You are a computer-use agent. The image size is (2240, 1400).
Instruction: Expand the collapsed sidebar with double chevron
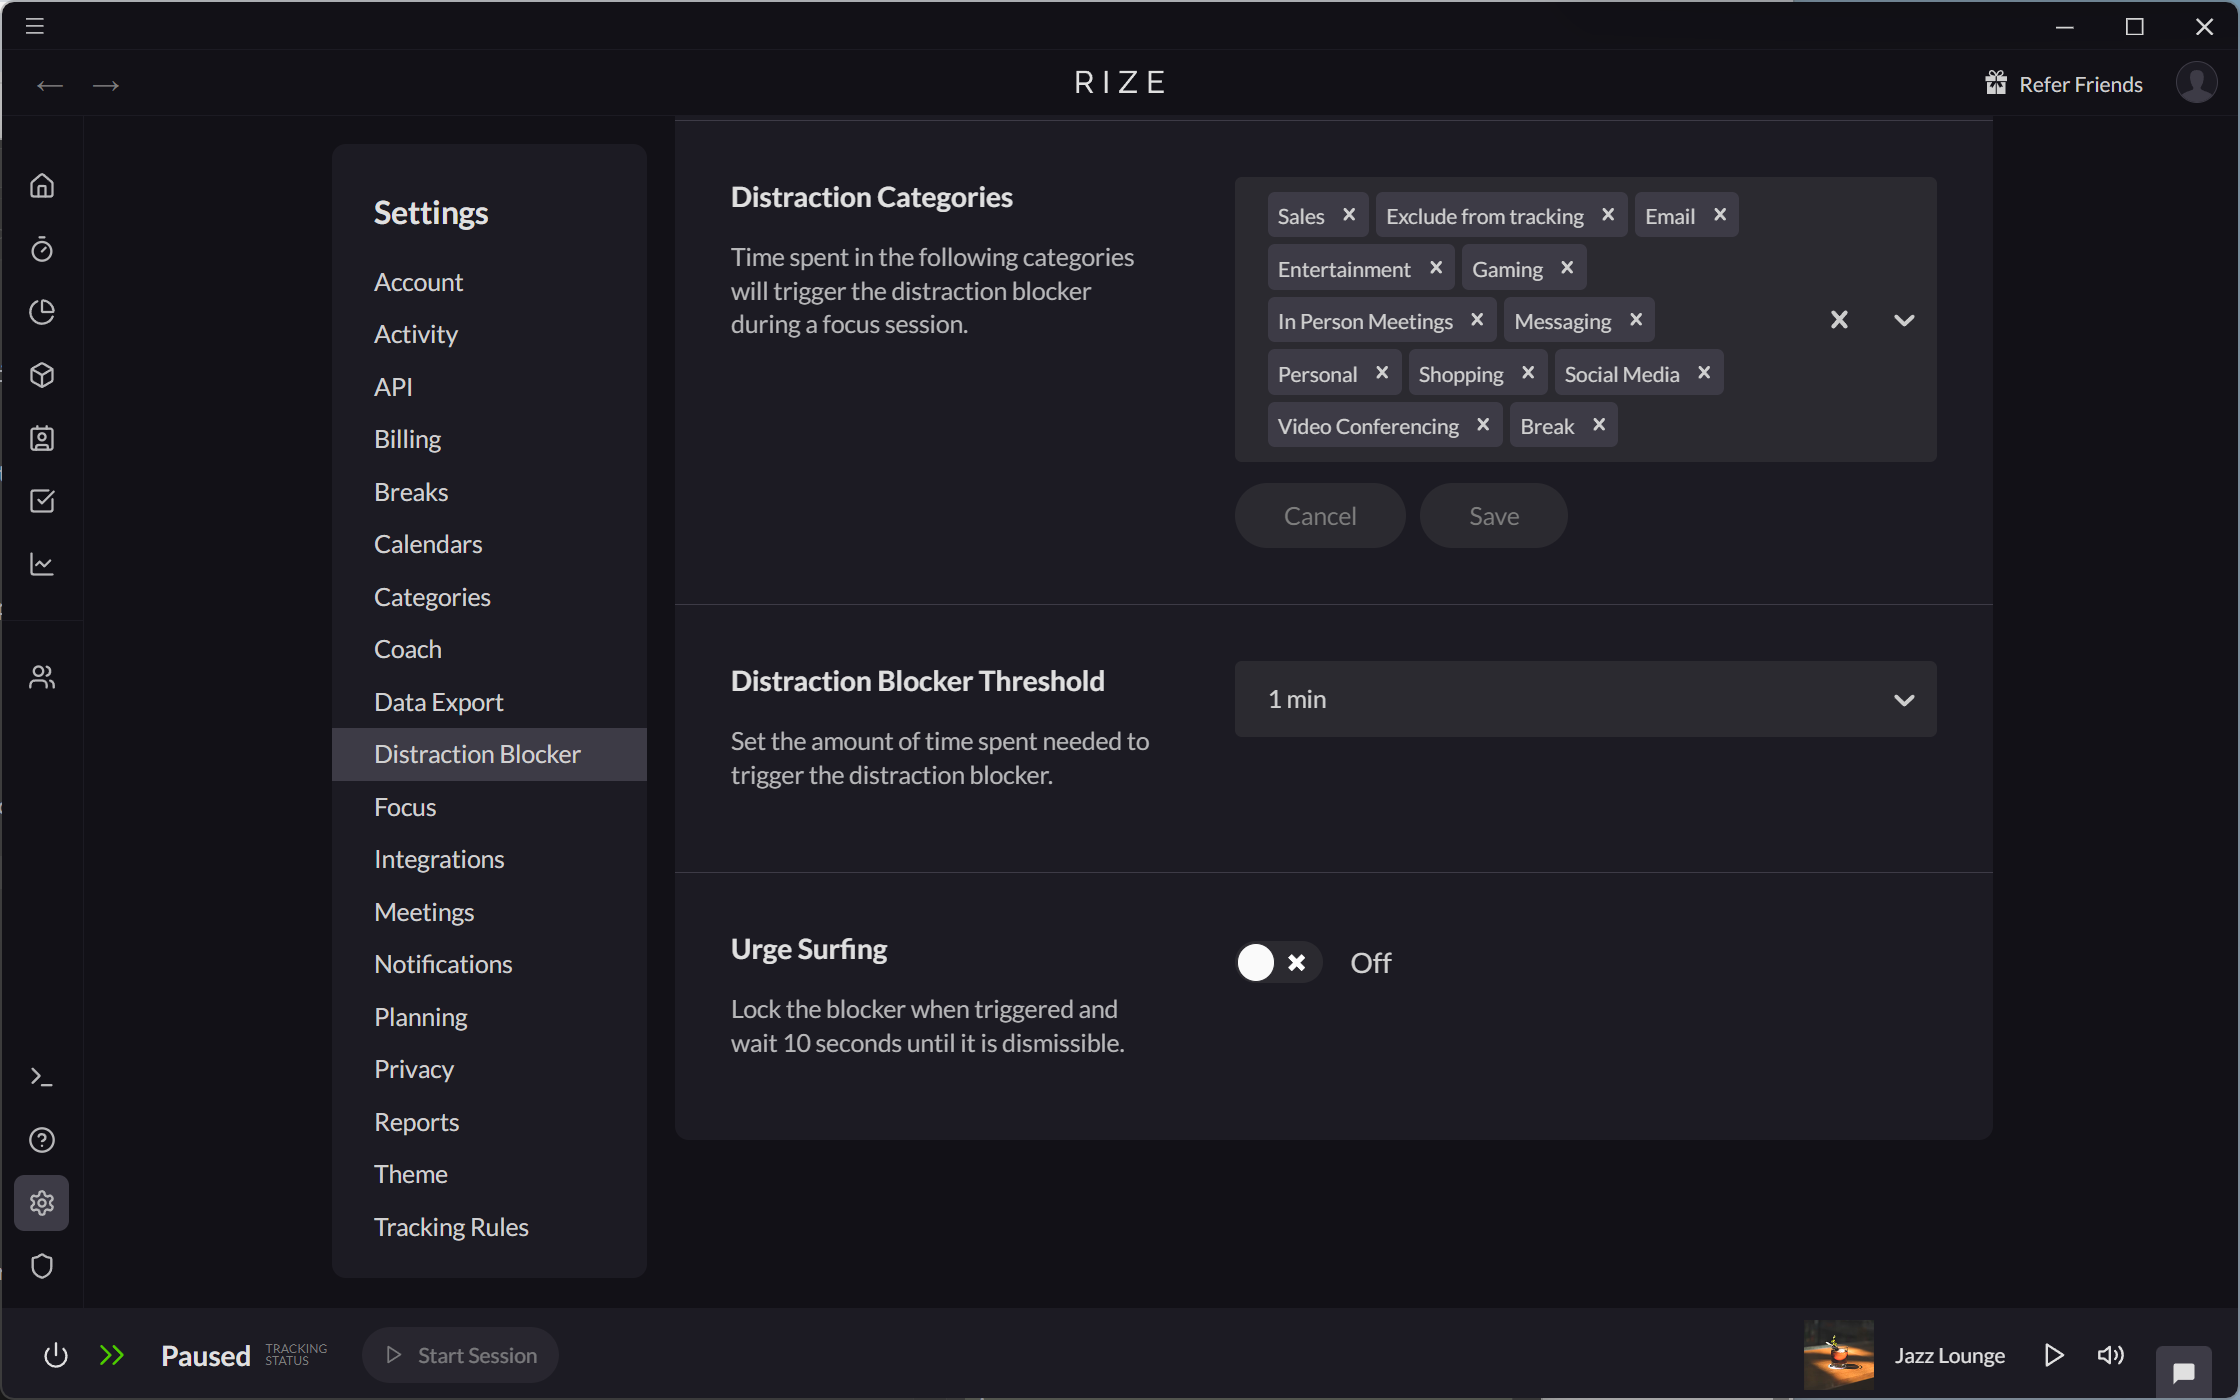coord(112,1354)
